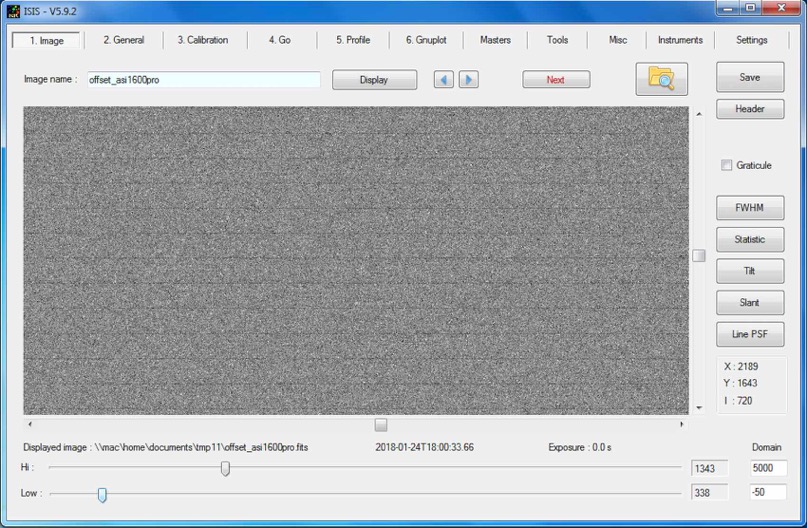Screen dimensions: 807x528
Task: Click the FWHM button
Action: click(x=750, y=207)
